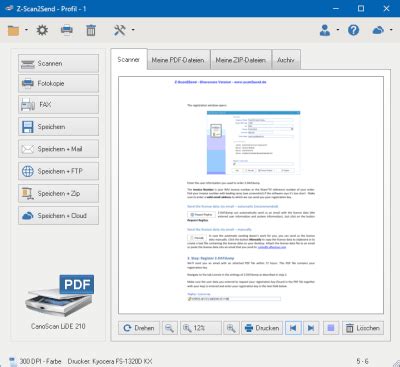Open the Archiv tab
Viewport: 400px width, 367px height.
(286, 60)
